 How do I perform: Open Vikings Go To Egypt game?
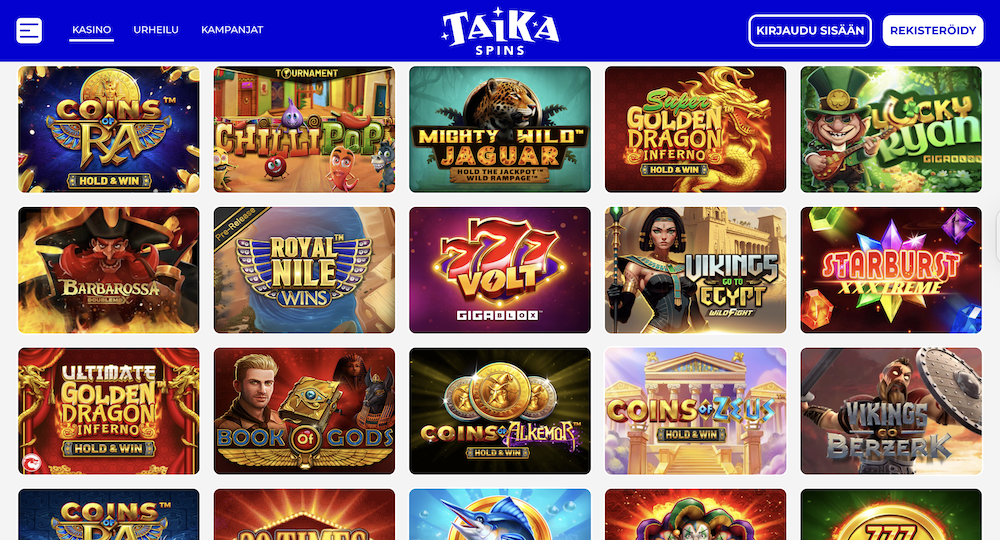(x=695, y=270)
